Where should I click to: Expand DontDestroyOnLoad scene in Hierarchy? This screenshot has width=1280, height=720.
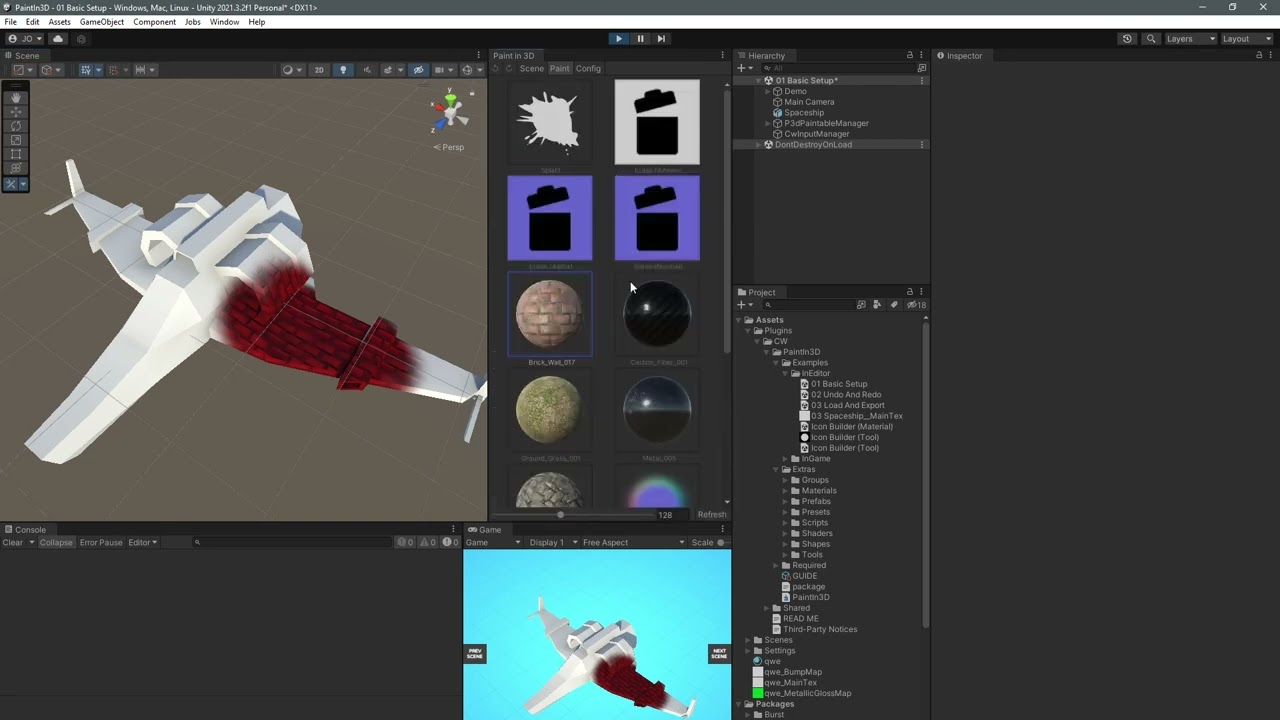758,145
